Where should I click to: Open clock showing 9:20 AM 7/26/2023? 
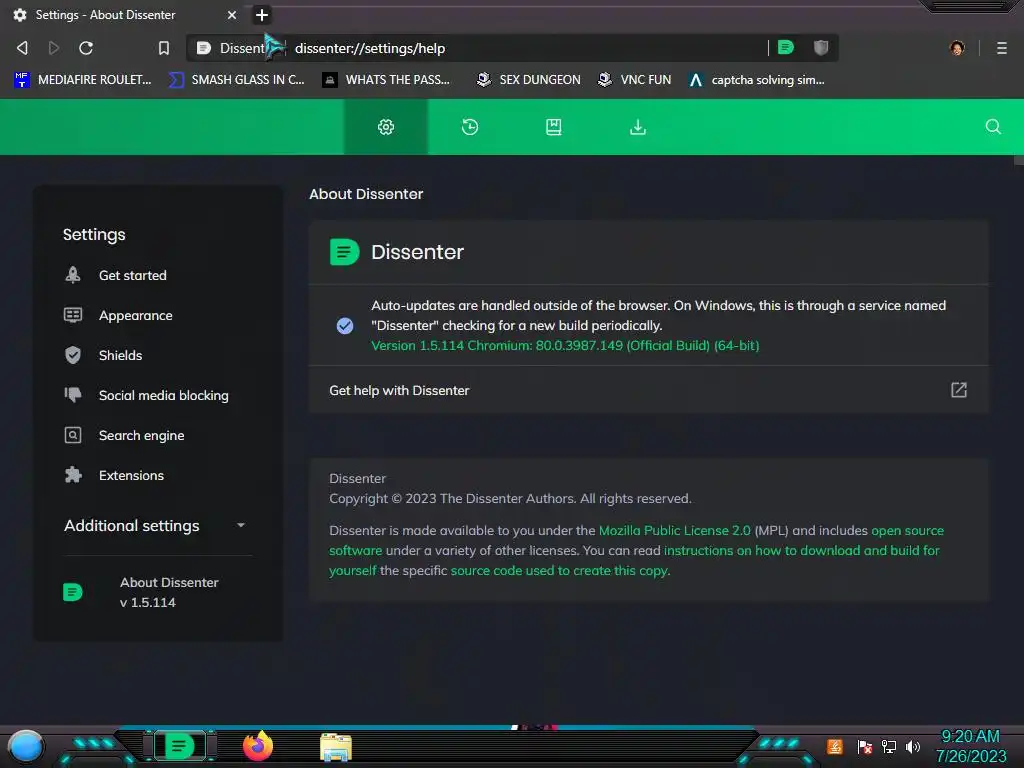971,746
